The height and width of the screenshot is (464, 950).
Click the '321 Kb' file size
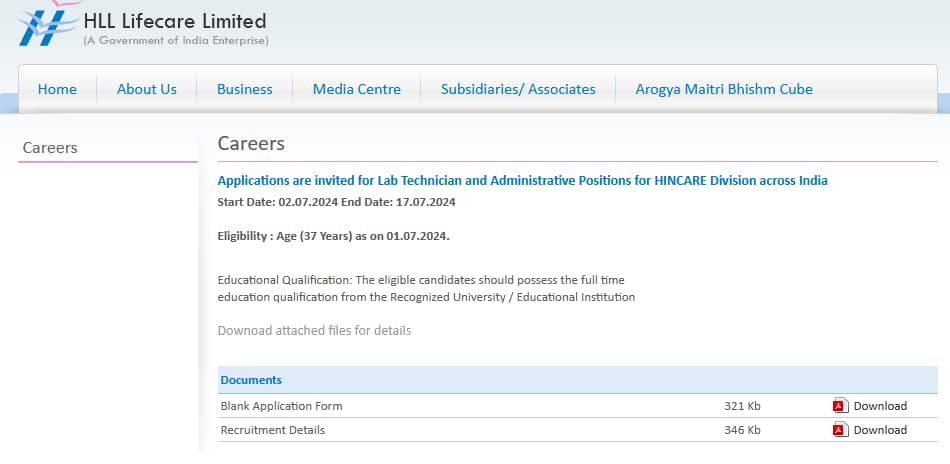[742, 406]
